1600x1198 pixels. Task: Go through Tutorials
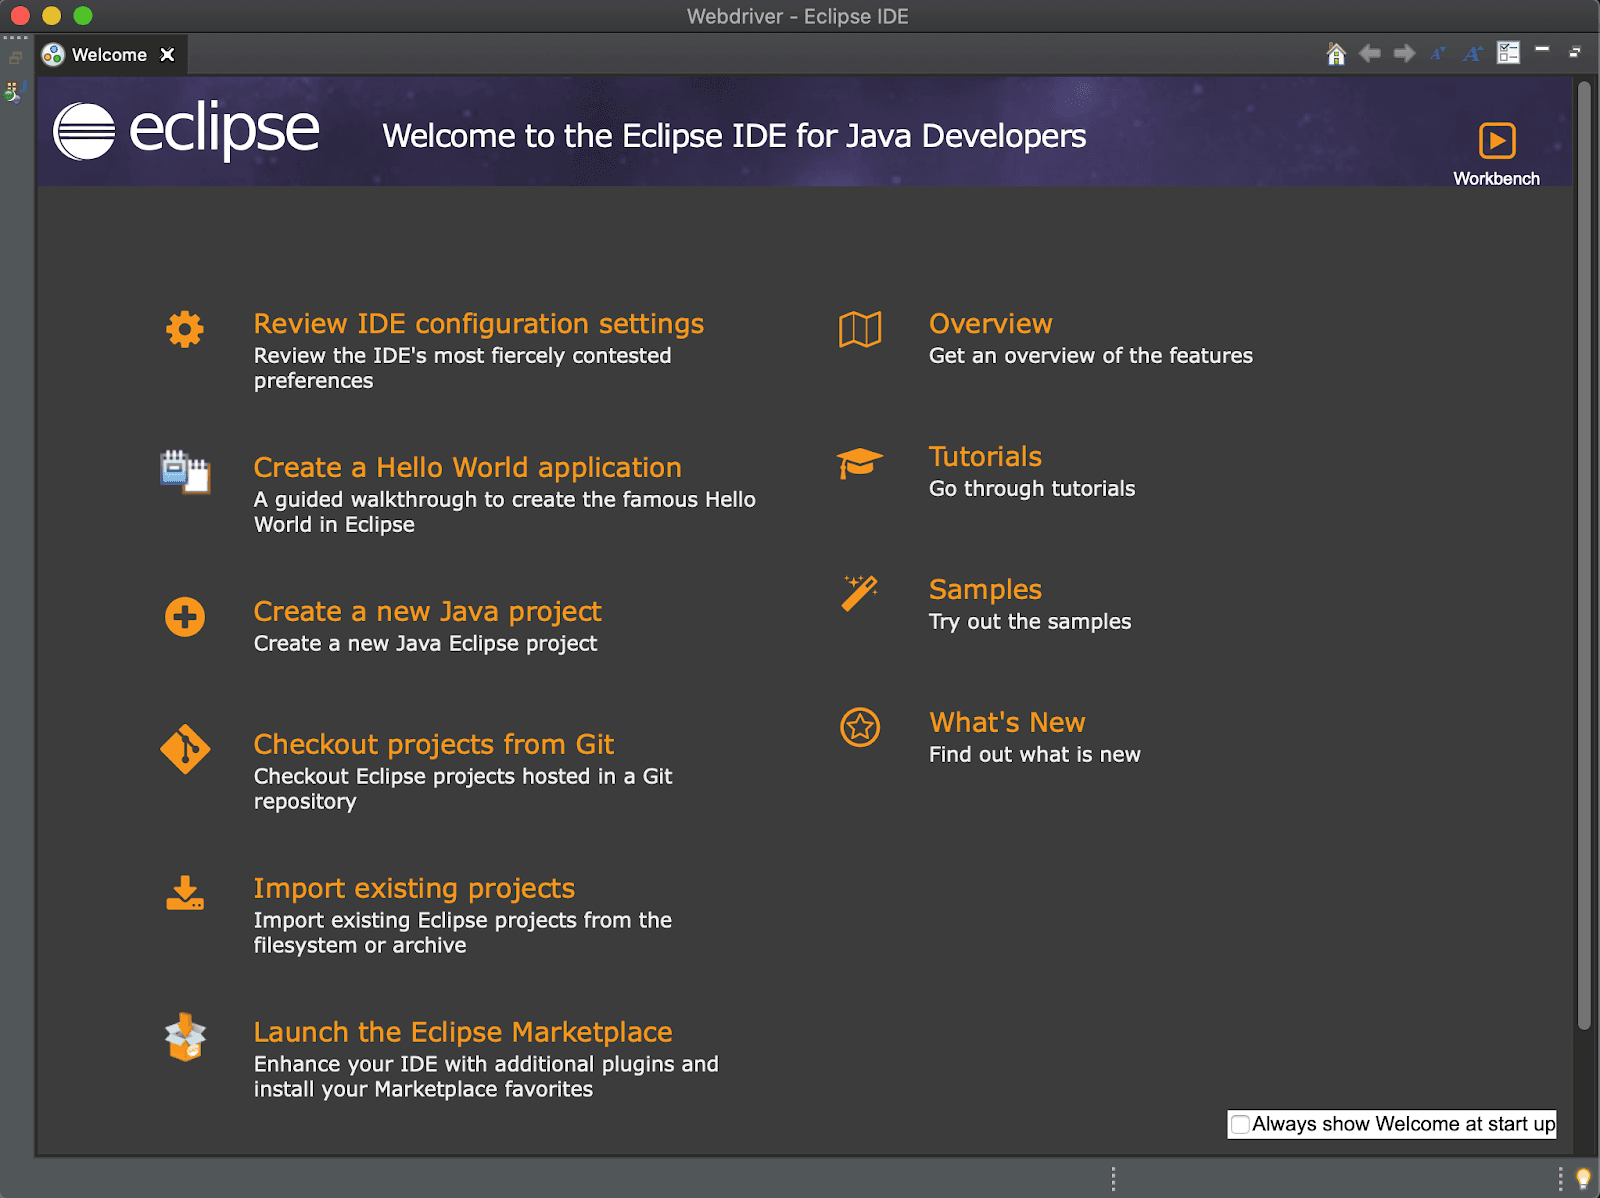click(x=985, y=456)
